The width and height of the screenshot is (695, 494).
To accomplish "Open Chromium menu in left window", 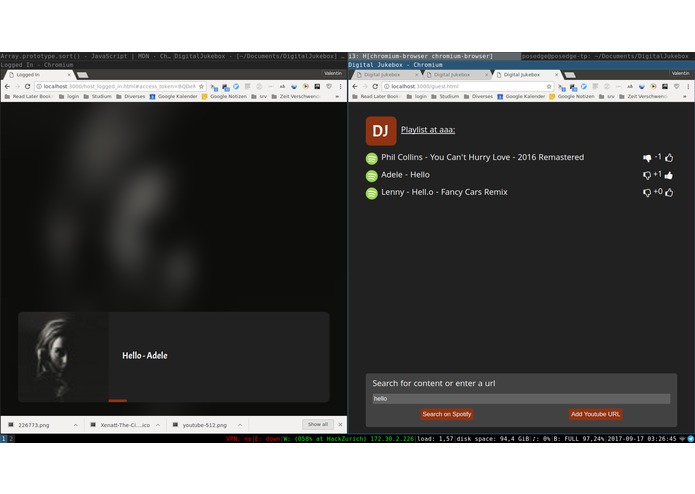I will [x=340, y=86].
